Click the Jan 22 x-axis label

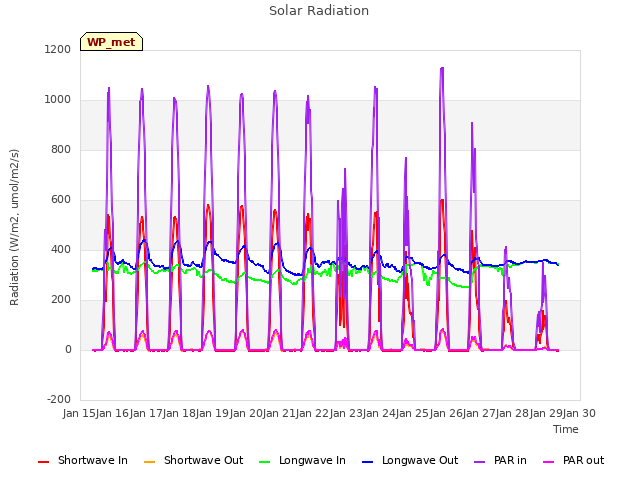(313, 413)
